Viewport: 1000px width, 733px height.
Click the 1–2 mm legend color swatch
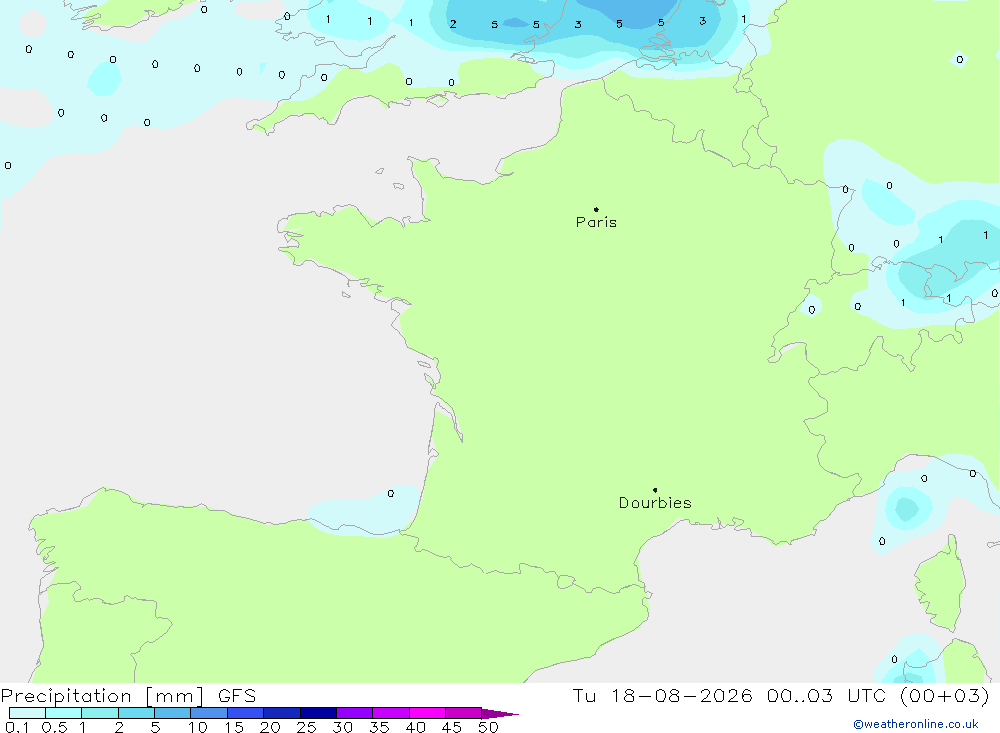[x=100, y=713]
